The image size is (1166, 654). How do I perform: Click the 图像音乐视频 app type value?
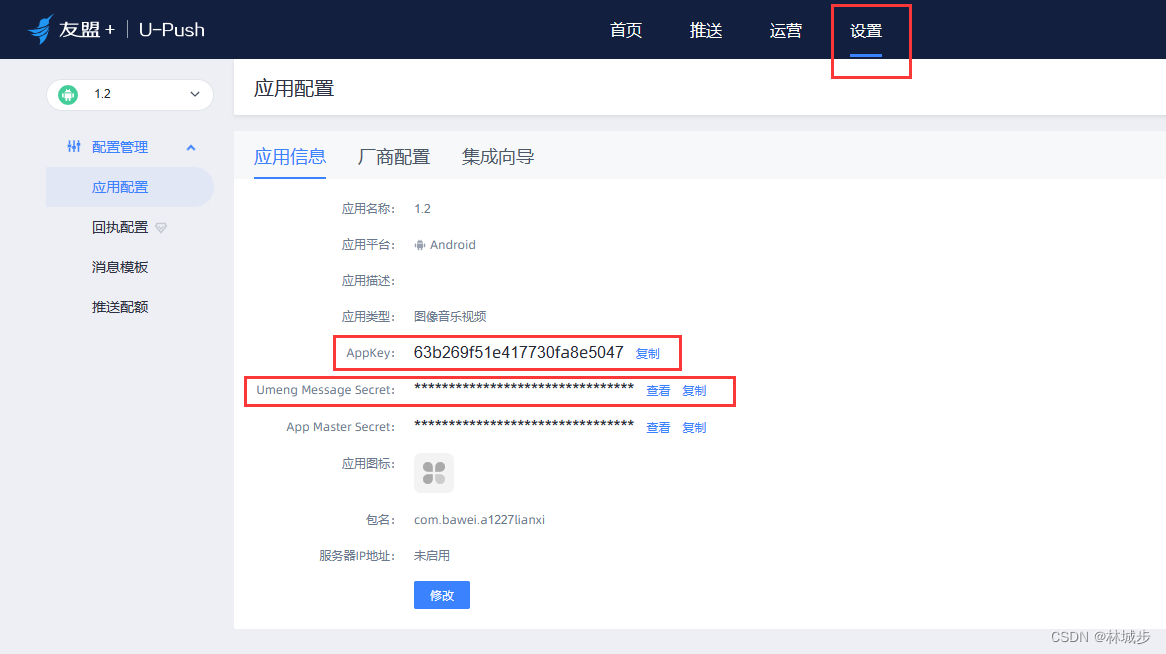[x=450, y=316]
